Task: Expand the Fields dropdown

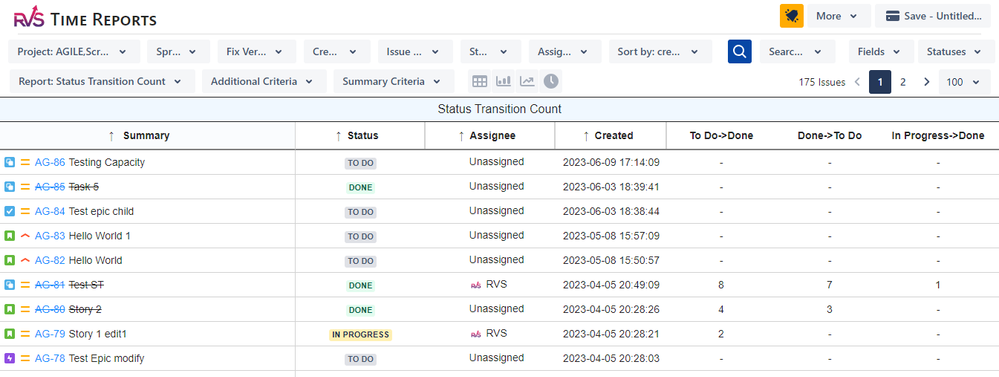Action: [881, 52]
